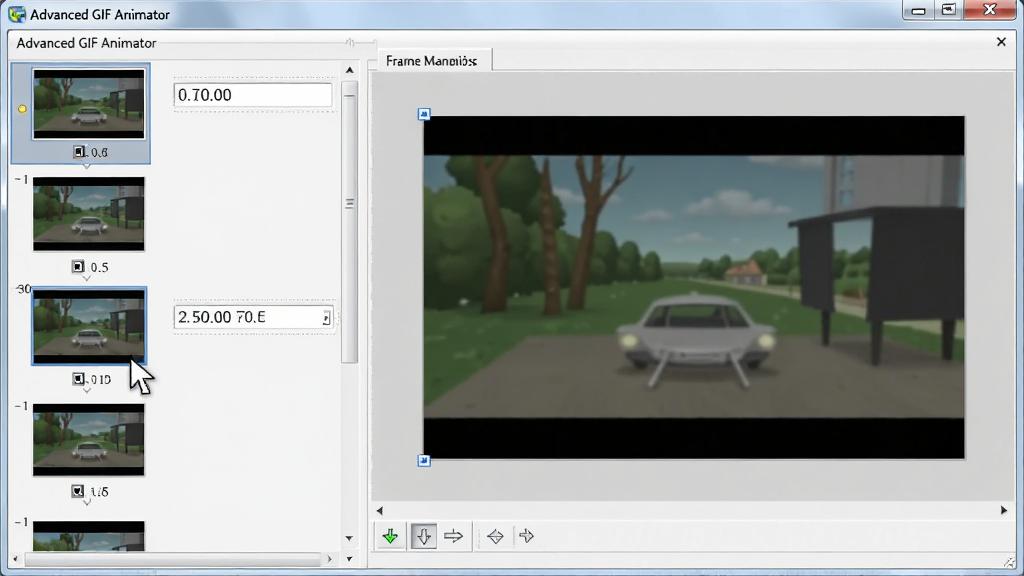Expand the chevron below the fourth frame's label
1024x576 pixels.
click(x=87, y=503)
